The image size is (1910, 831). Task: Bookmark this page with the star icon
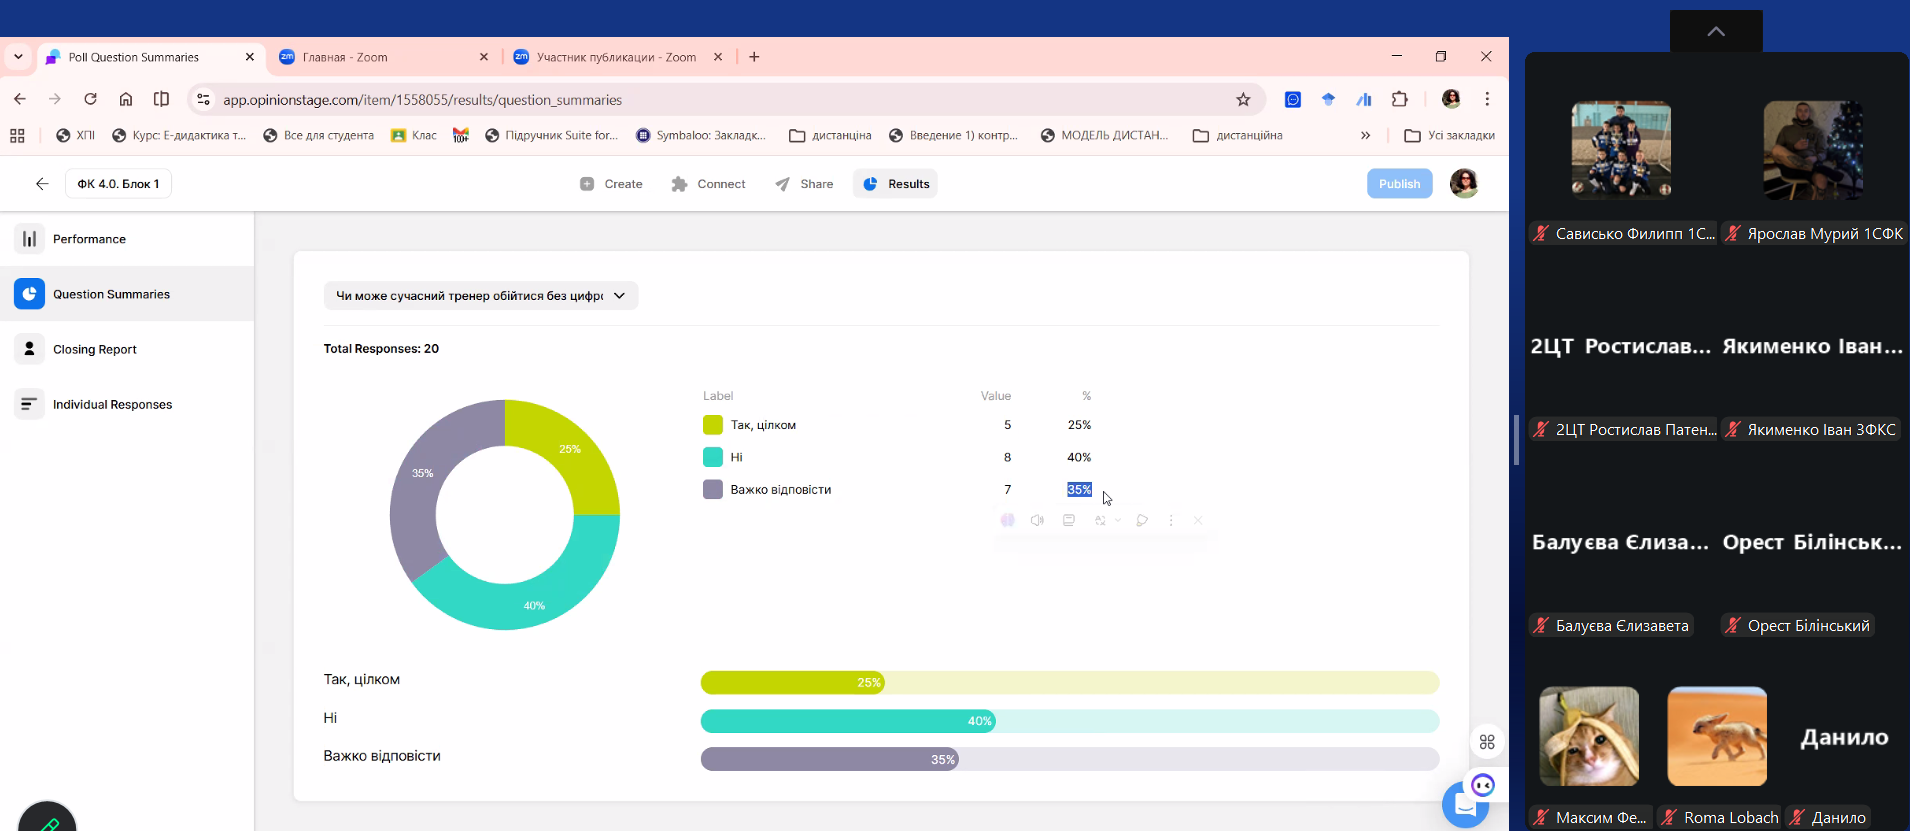(1243, 99)
